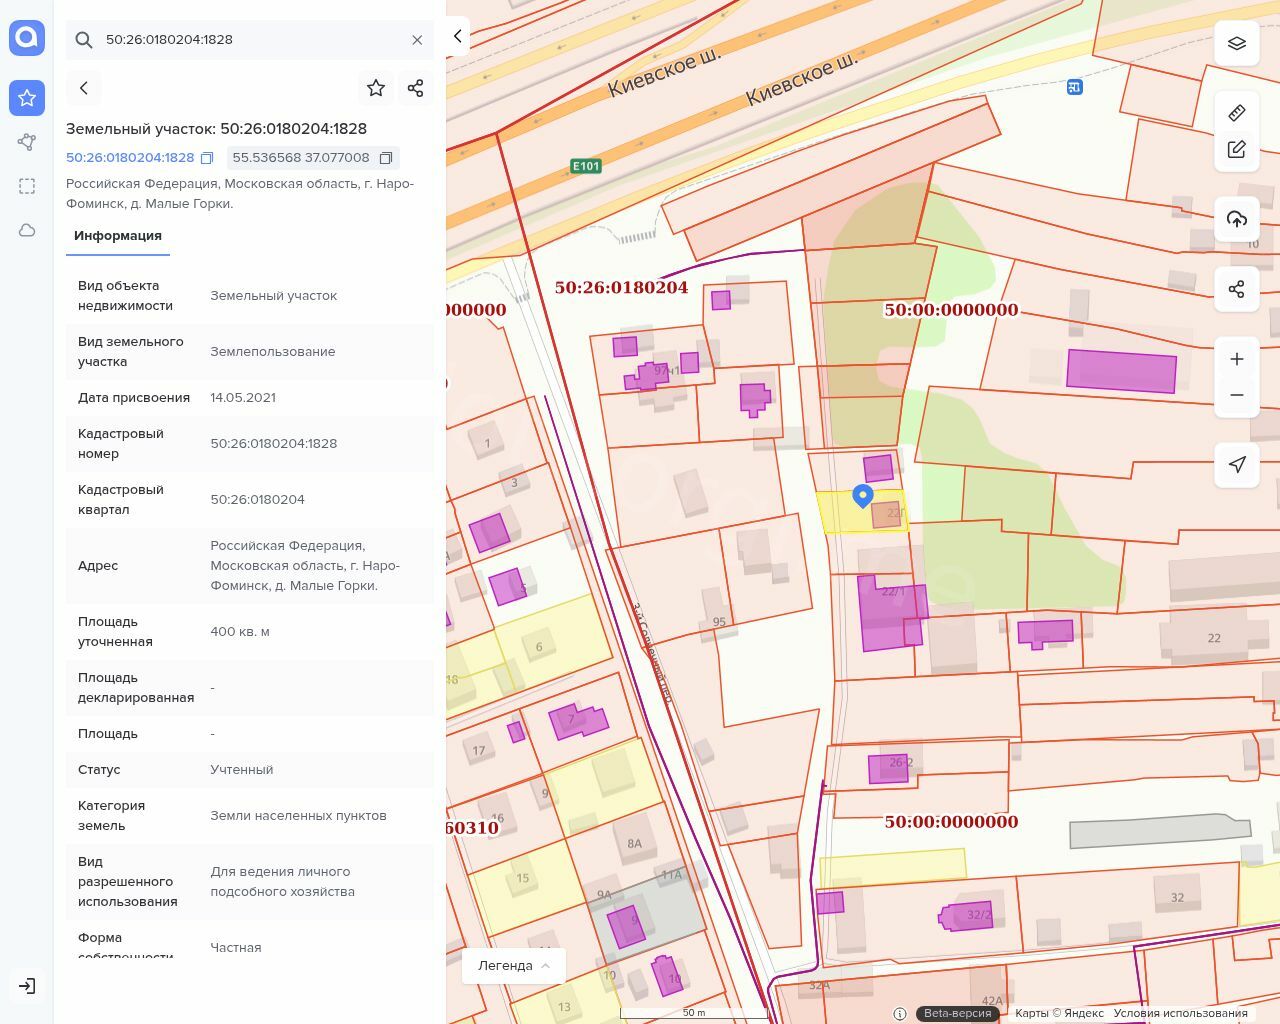Expand the Легенда panel

514,966
